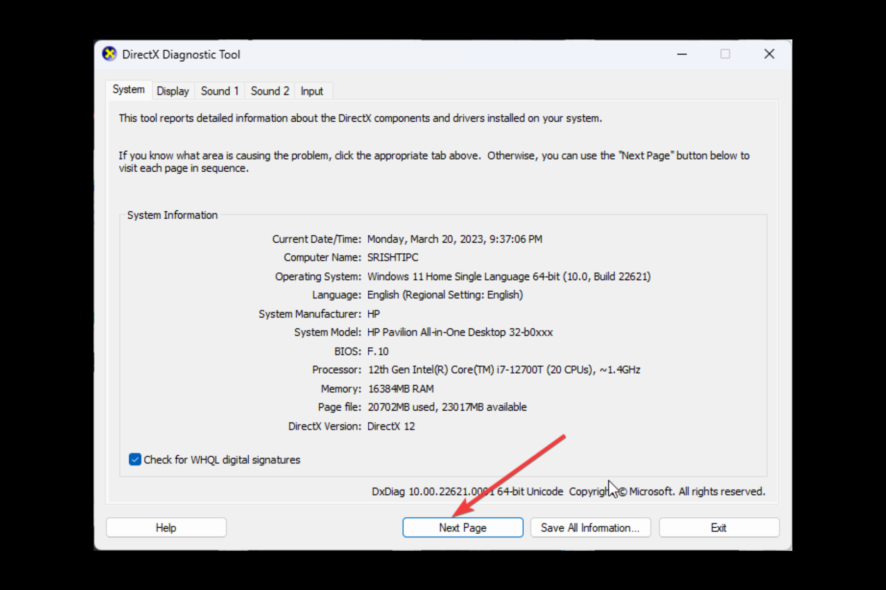Click the HP Pavilion All-in-One Desktop model value
Screen dimensions: 886x590
coord(460,332)
